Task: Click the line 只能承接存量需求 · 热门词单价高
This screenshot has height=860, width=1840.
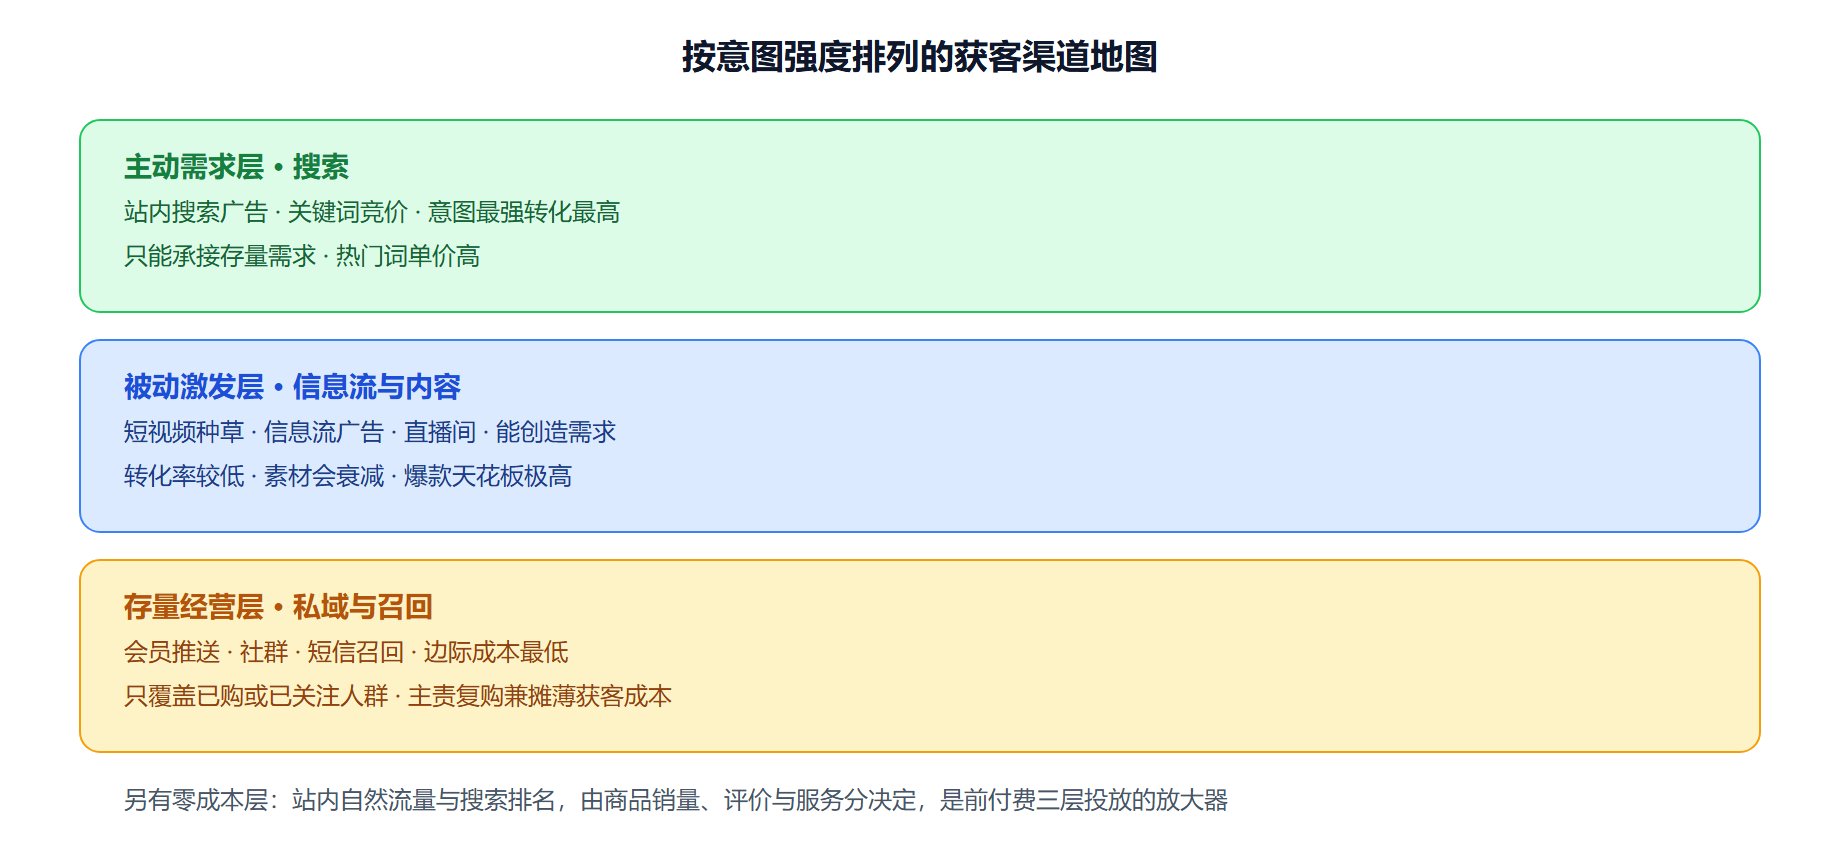Action: pos(302,256)
